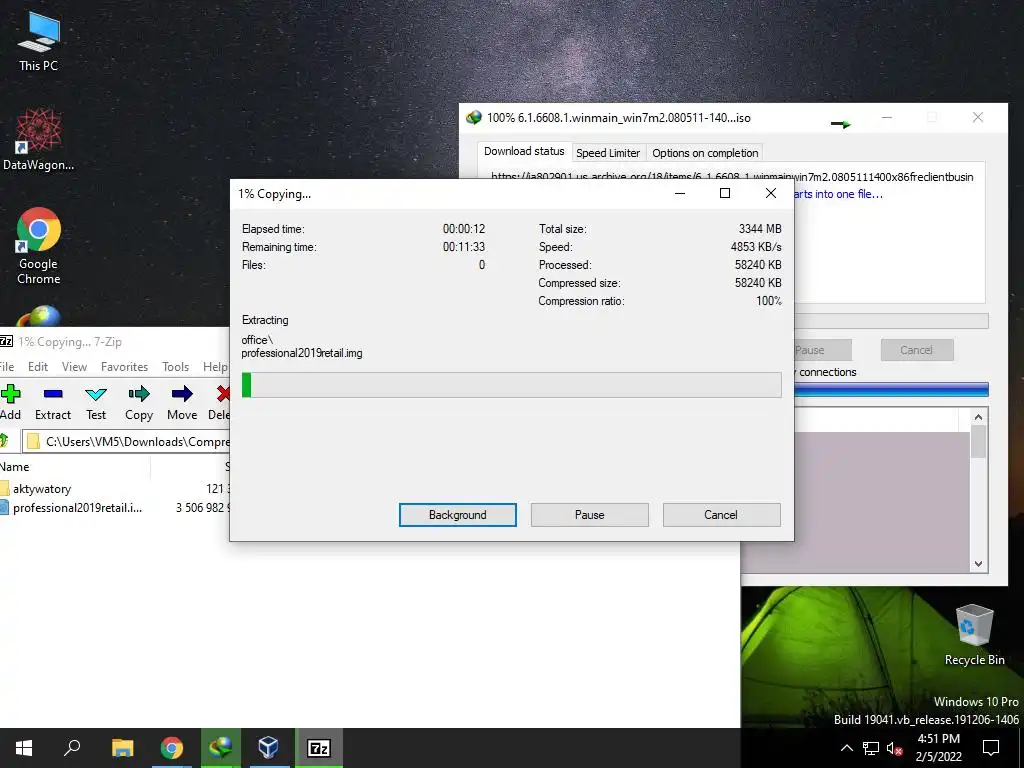Screen dimensions: 1024x768
Task: Open File Explorer from the taskbar
Action: tap(122, 748)
